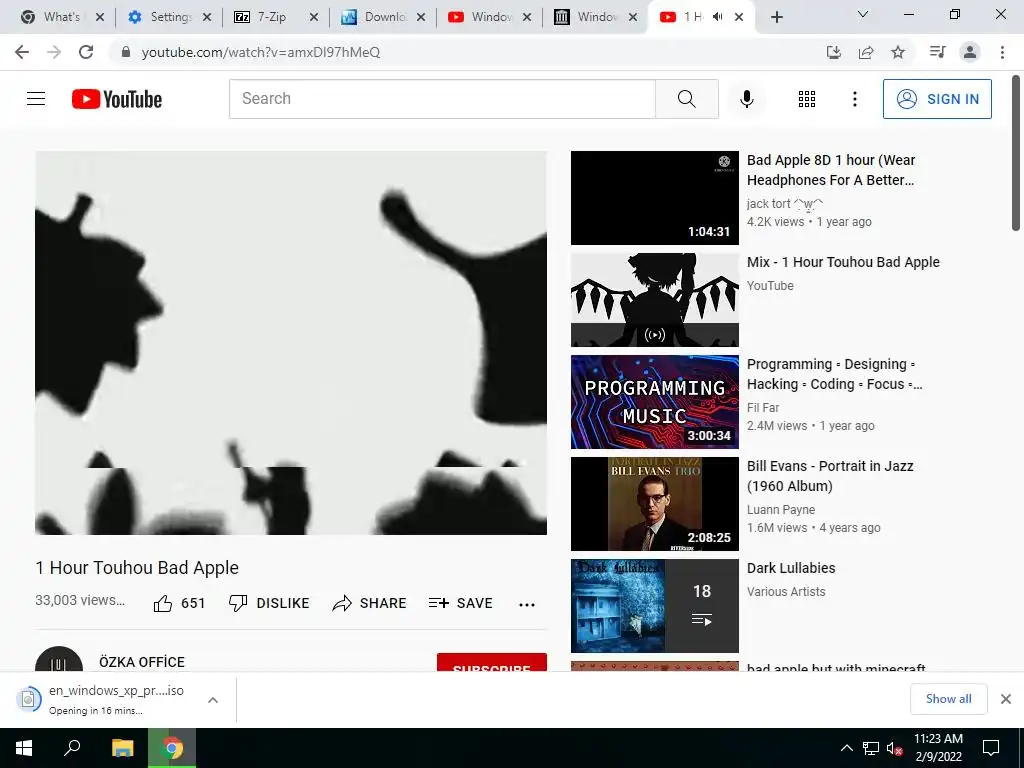Close the downloads bar
This screenshot has width=1024, height=768.
[1006, 699]
